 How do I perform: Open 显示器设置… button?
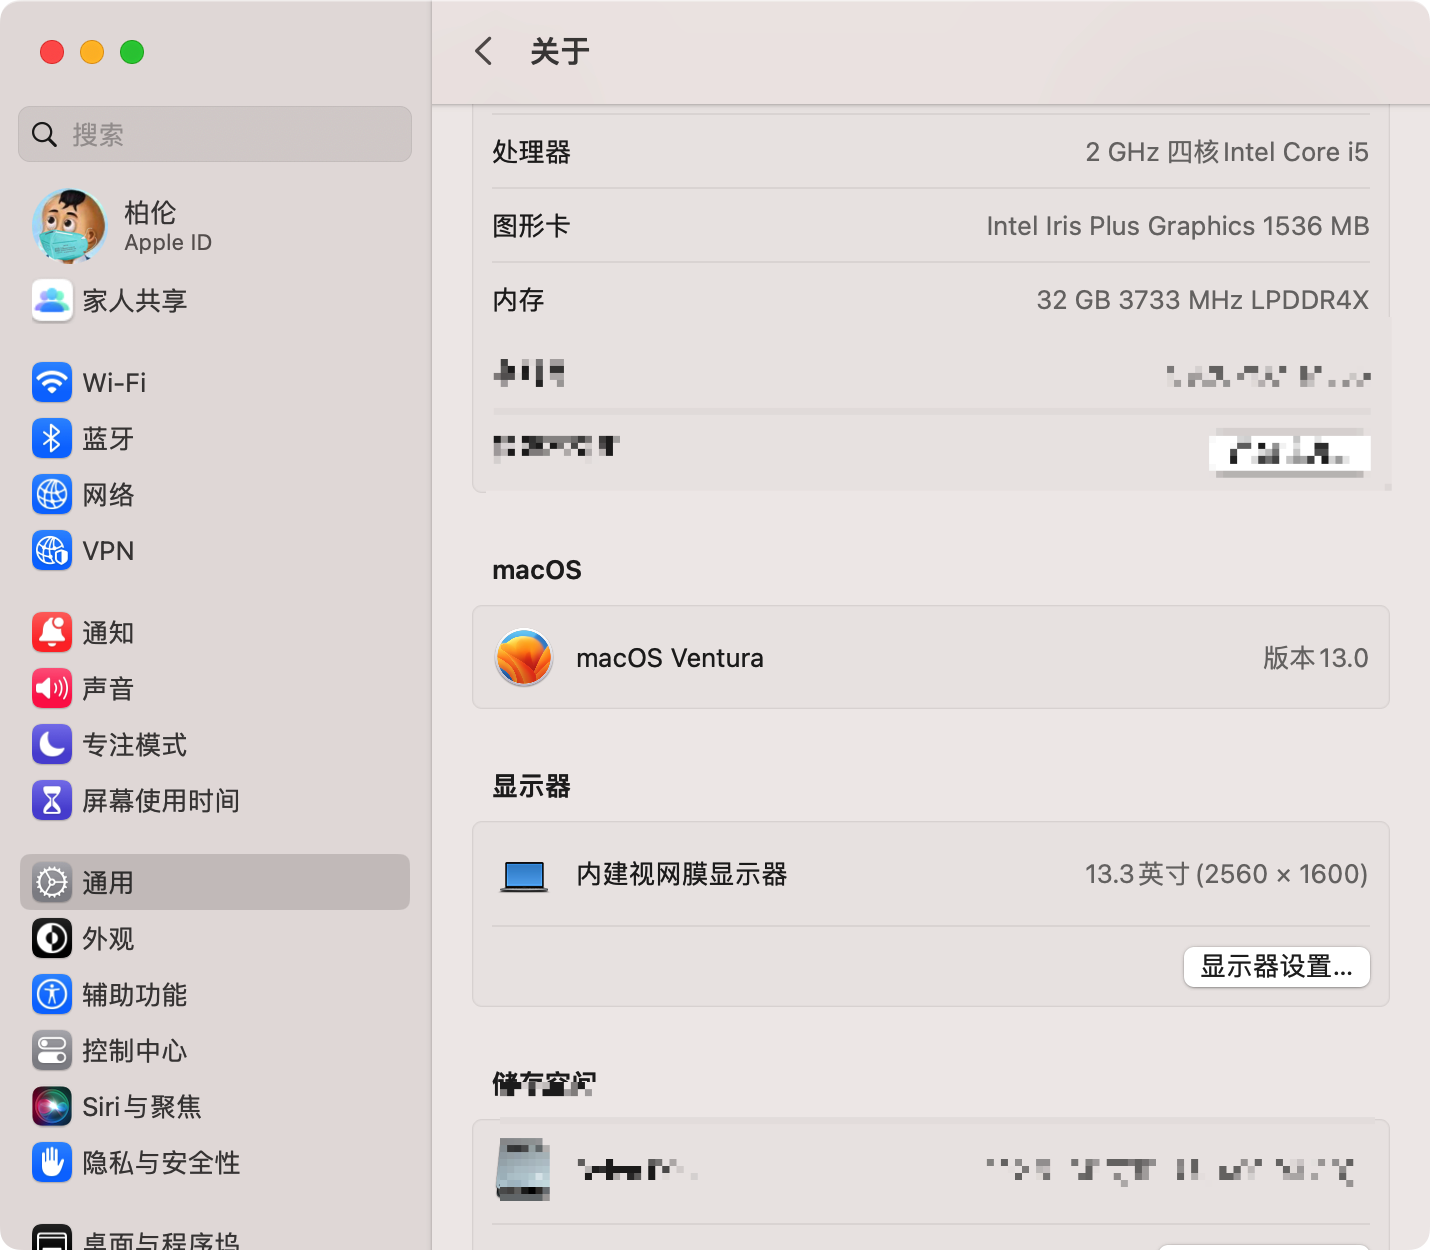click(x=1277, y=967)
